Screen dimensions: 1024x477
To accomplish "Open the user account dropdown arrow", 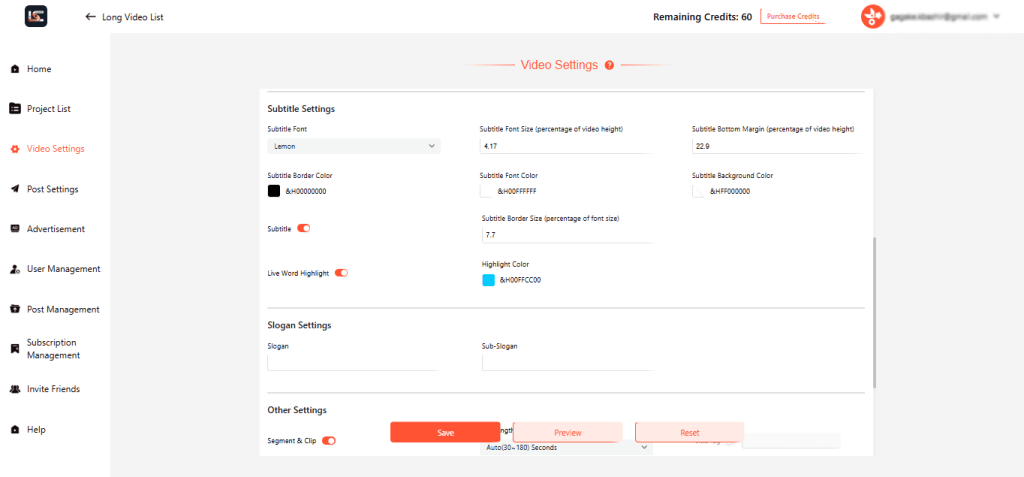I will pyautogui.click(x=996, y=17).
